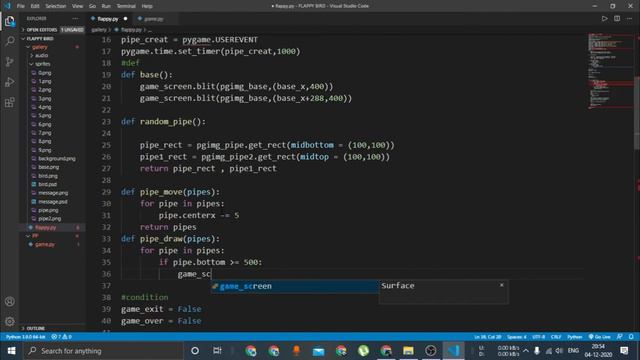Viewport: 640px width, 360px height.
Task: Run the Python file with play icon
Action: [x=604, y=19]
